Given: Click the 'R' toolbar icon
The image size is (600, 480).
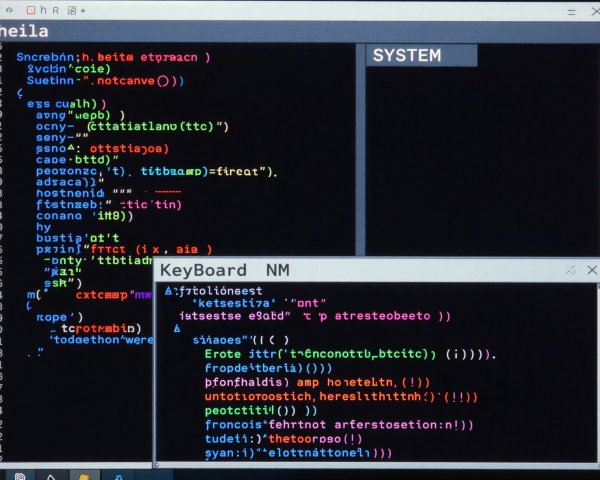Looking at the screenshot, I should point(56,10).
